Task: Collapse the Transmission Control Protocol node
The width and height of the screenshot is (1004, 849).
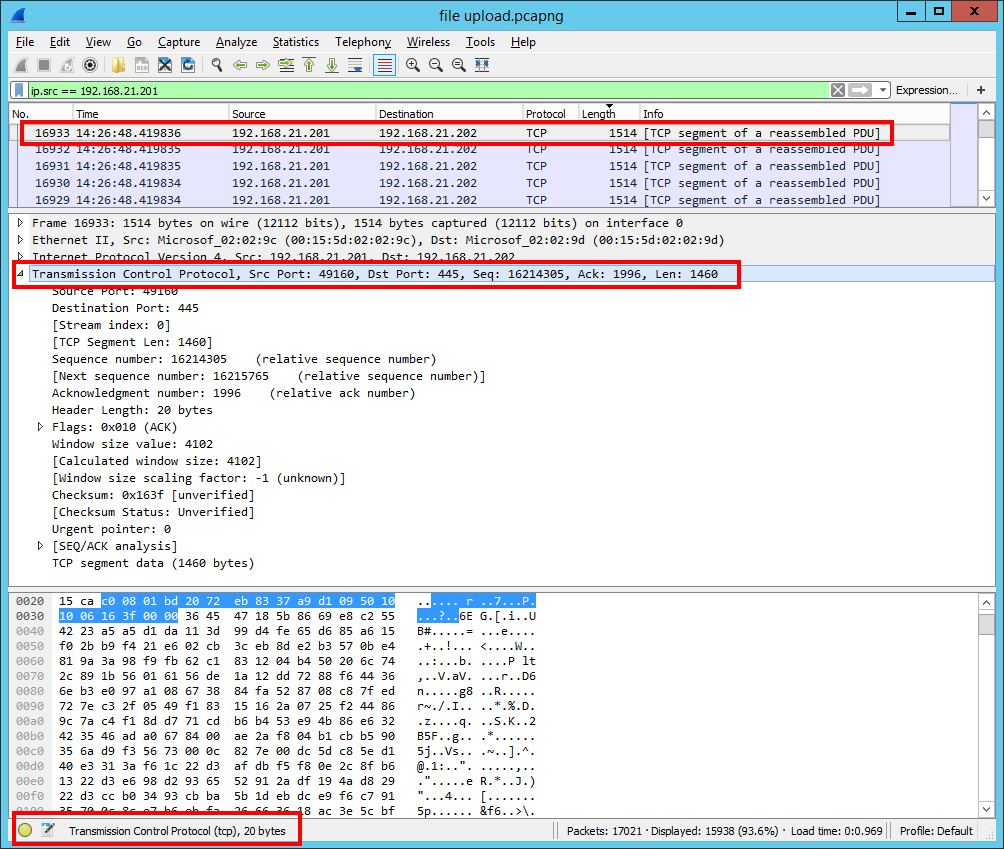Action: point(20,274)
